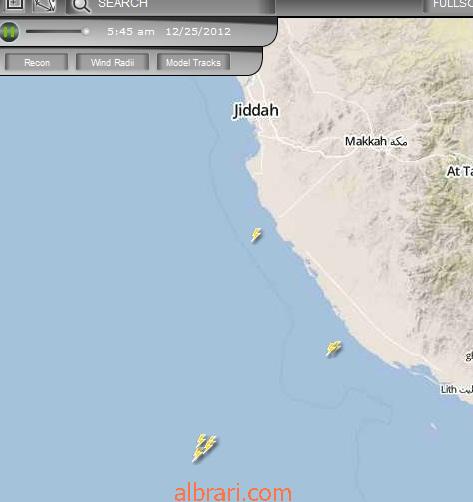Viewport: 473px width, 502px height.
Task: Click the 12/25/2012 date display
Action: click(x=198, y=32)
